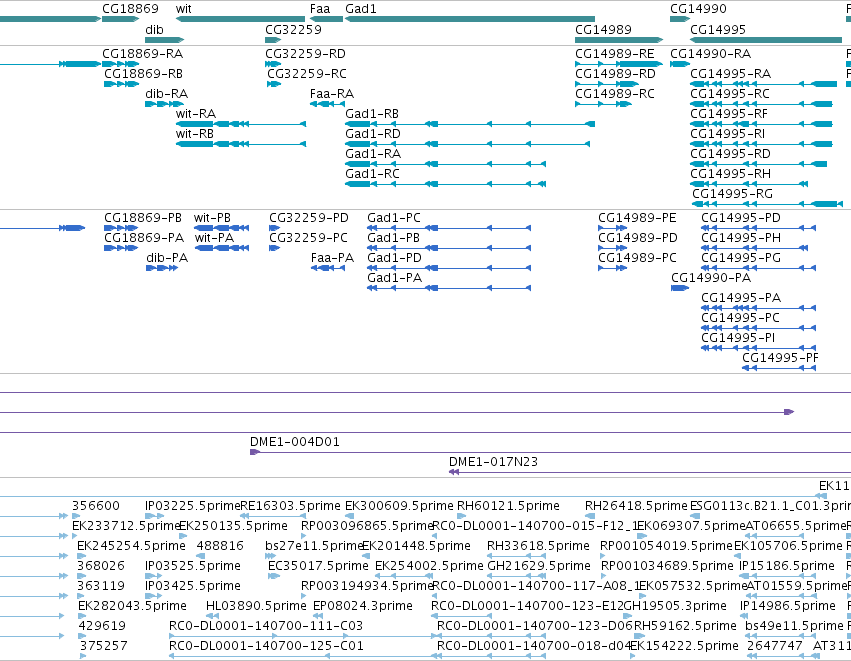Select protein CG14990-PA
Image resolution: width=851 pixels, height=661 pixels.
[x=711, y=278]
